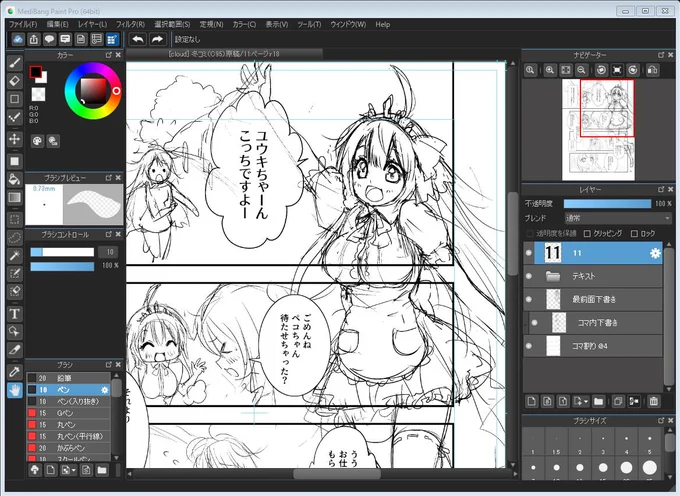
Task: Select the Eyedropper tool
Action: pyautogui.click(x=14, y=372)
